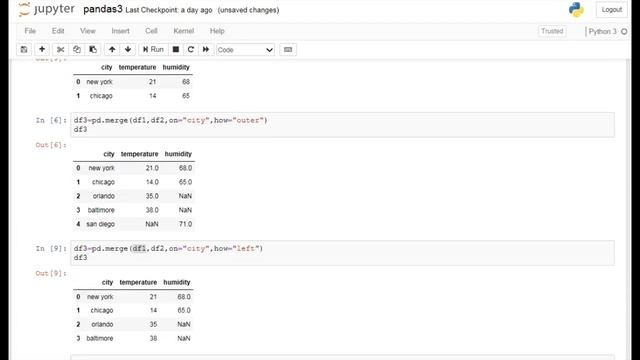The height and width of the screenshot is (360, 640).
Task: Click the Python 3 kernel indicator
Action: pos(602,31)
